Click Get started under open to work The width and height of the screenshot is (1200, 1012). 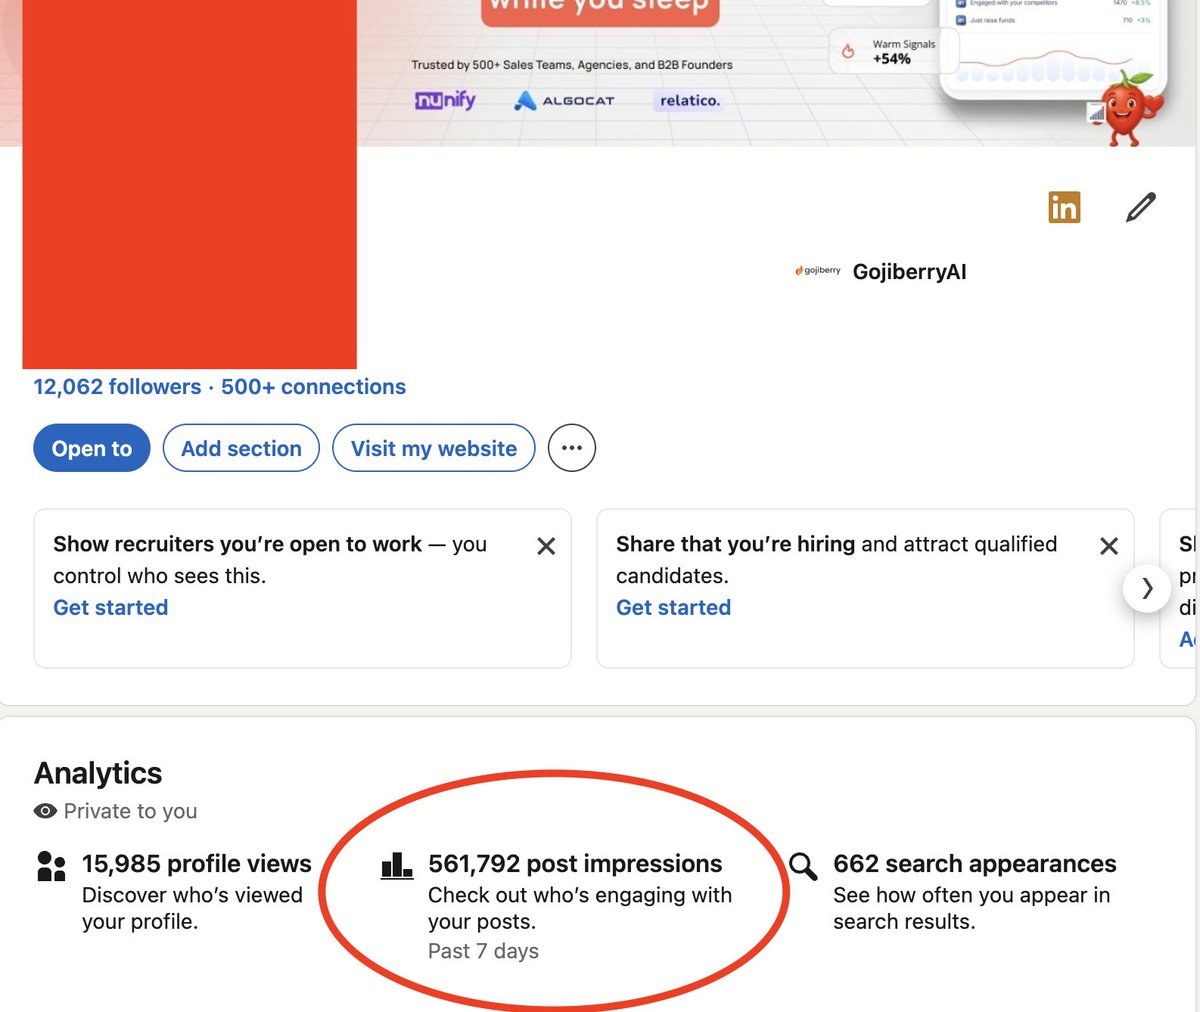point(110,608)
